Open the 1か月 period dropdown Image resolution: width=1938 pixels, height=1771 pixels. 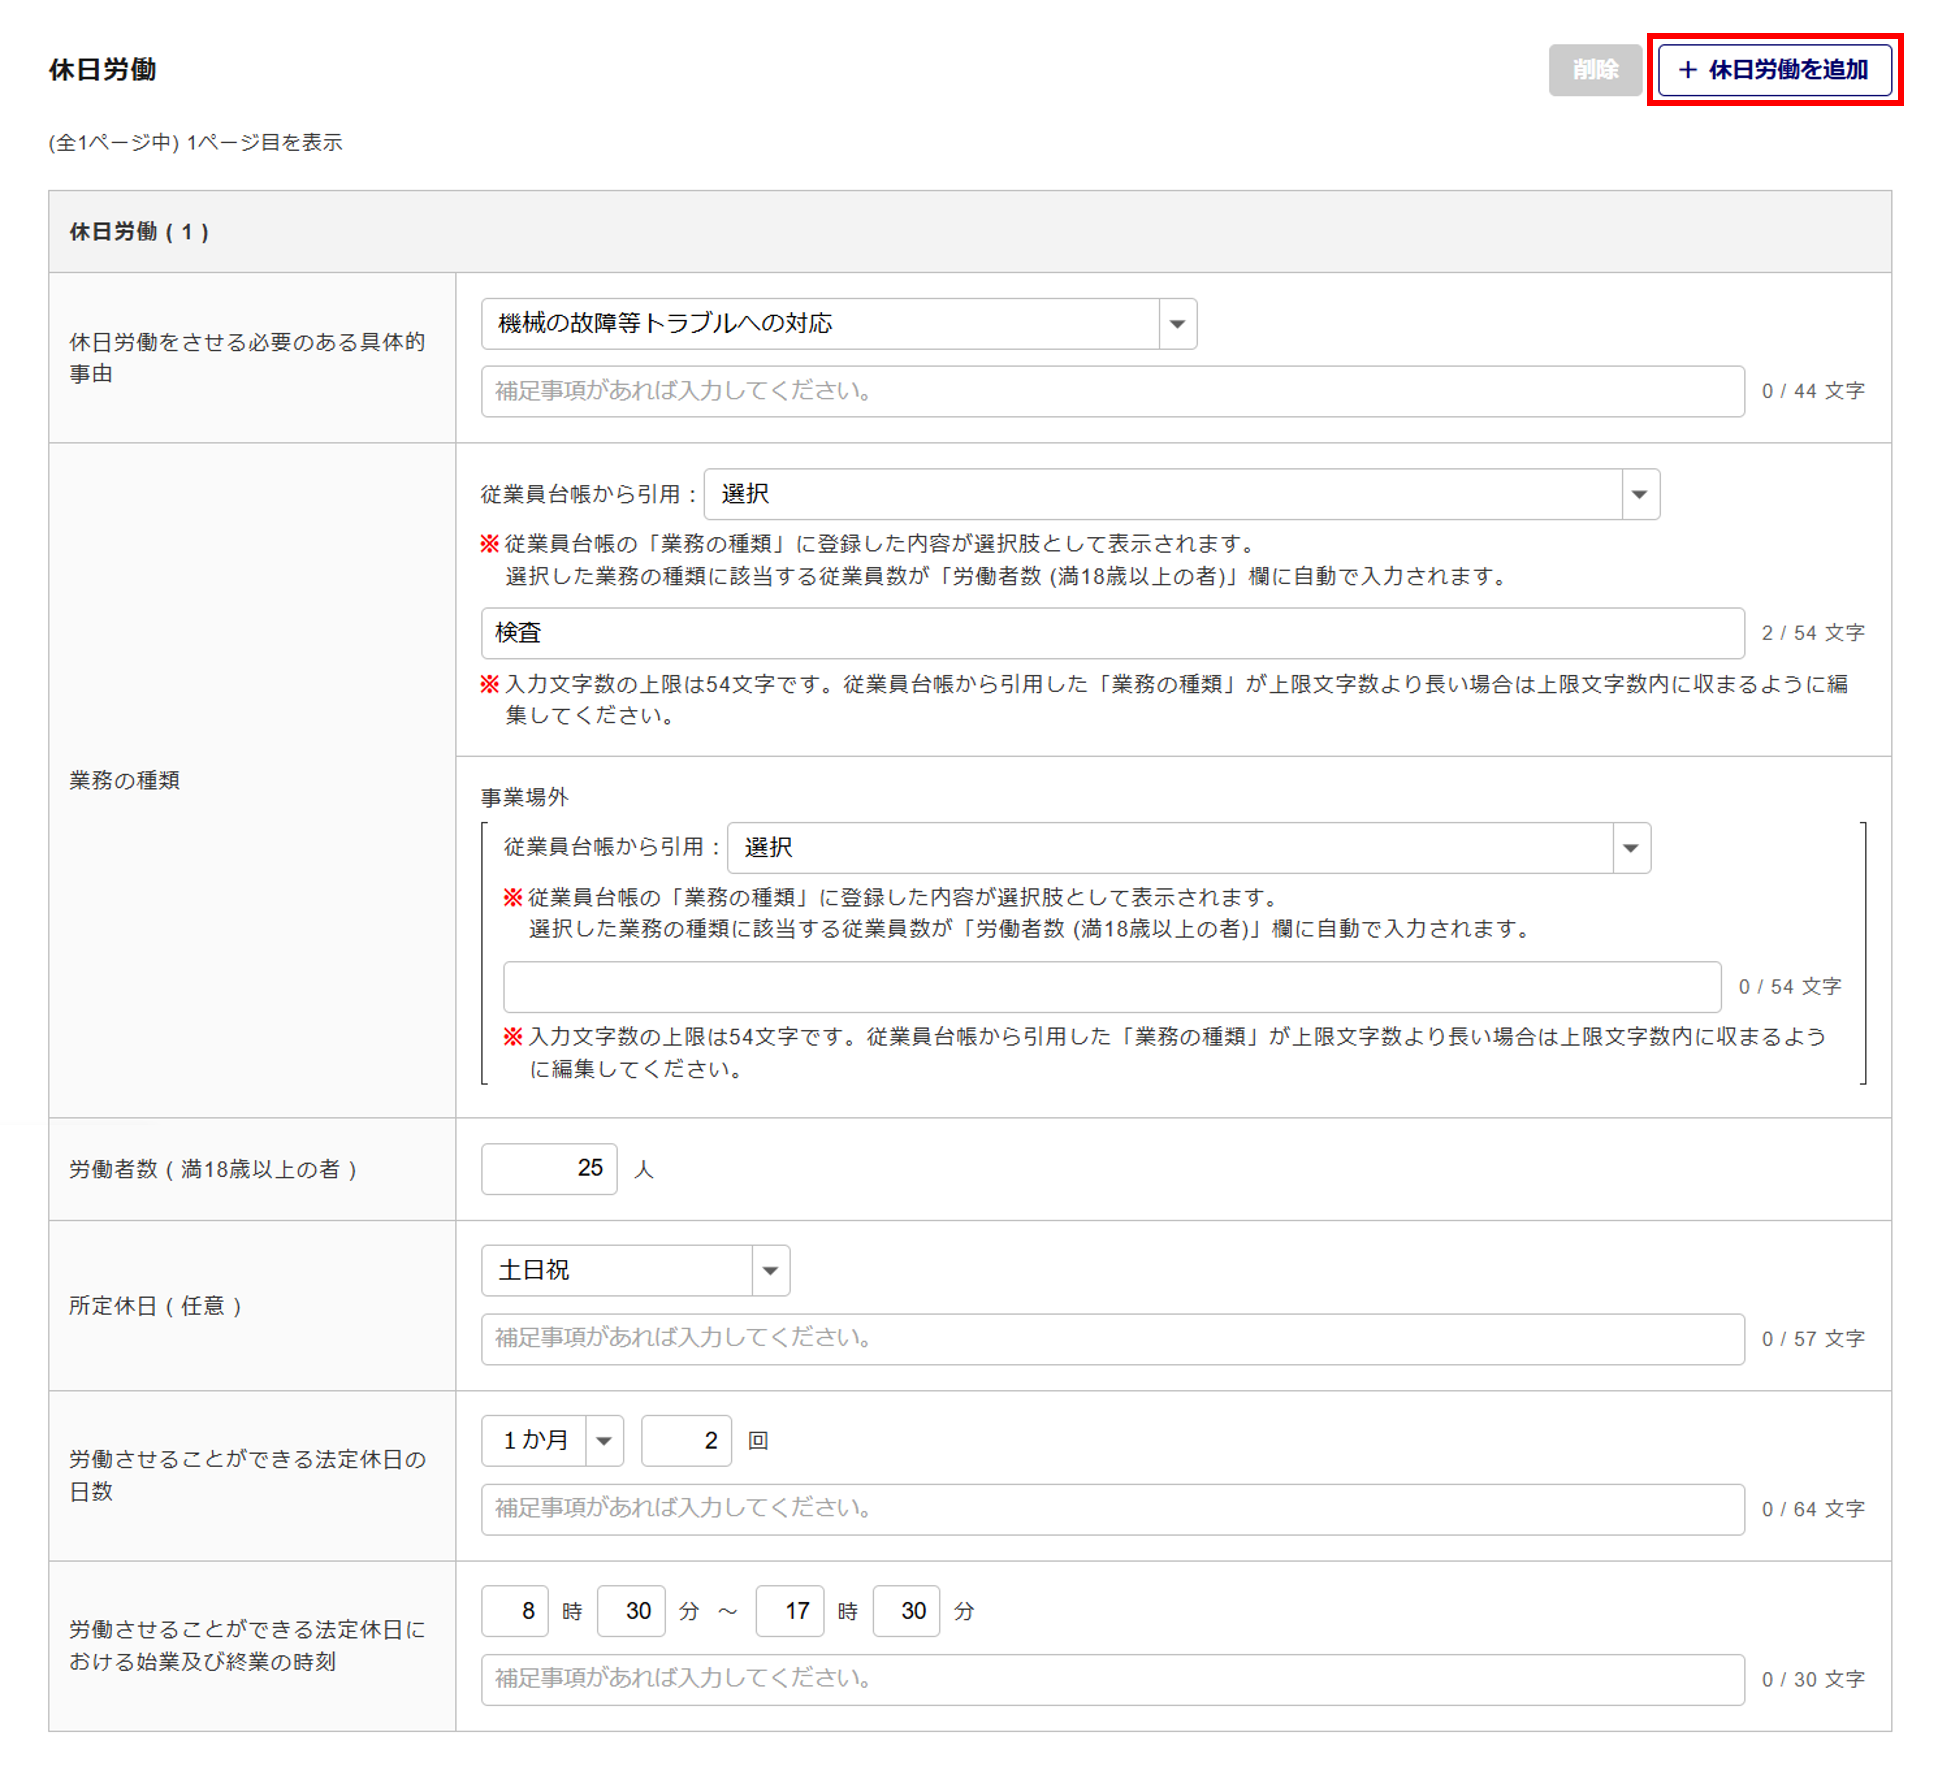click(x=552, y=1441)
